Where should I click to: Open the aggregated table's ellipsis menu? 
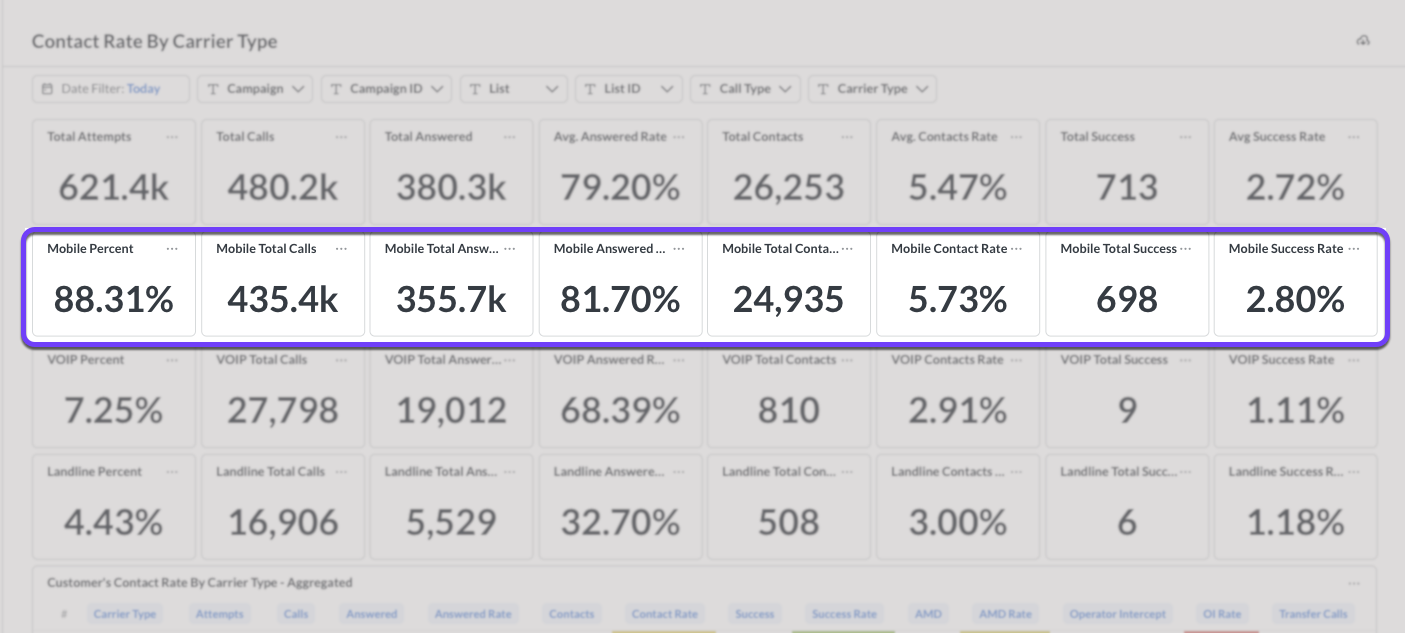[x=1354, y=583]
